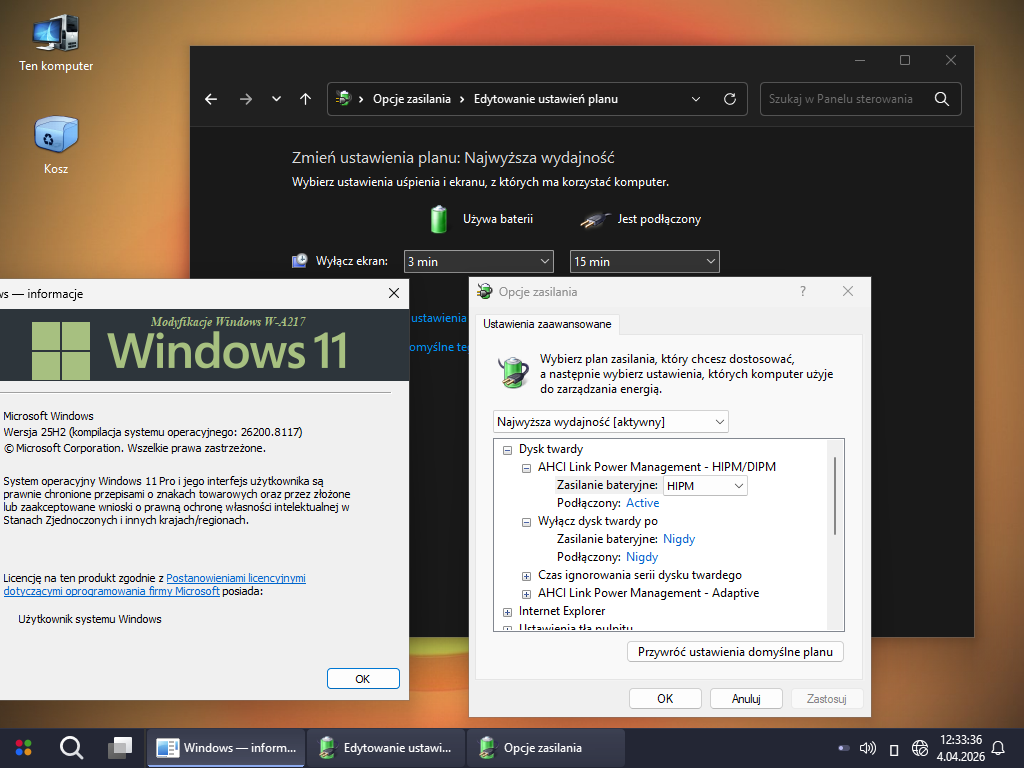This screenshot has height=768, width=1024.
Task: Click the Start button on the taskbar
Action: (23, 747)
